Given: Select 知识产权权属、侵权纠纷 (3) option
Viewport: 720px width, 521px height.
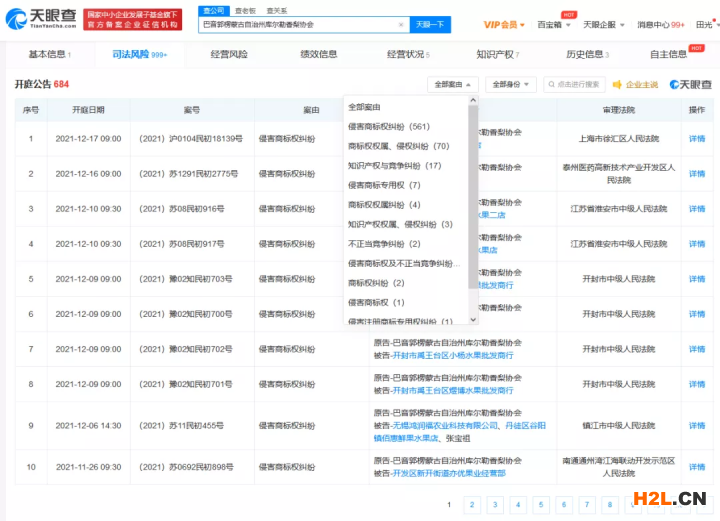Looking at the screenshot, I should 400,224.
